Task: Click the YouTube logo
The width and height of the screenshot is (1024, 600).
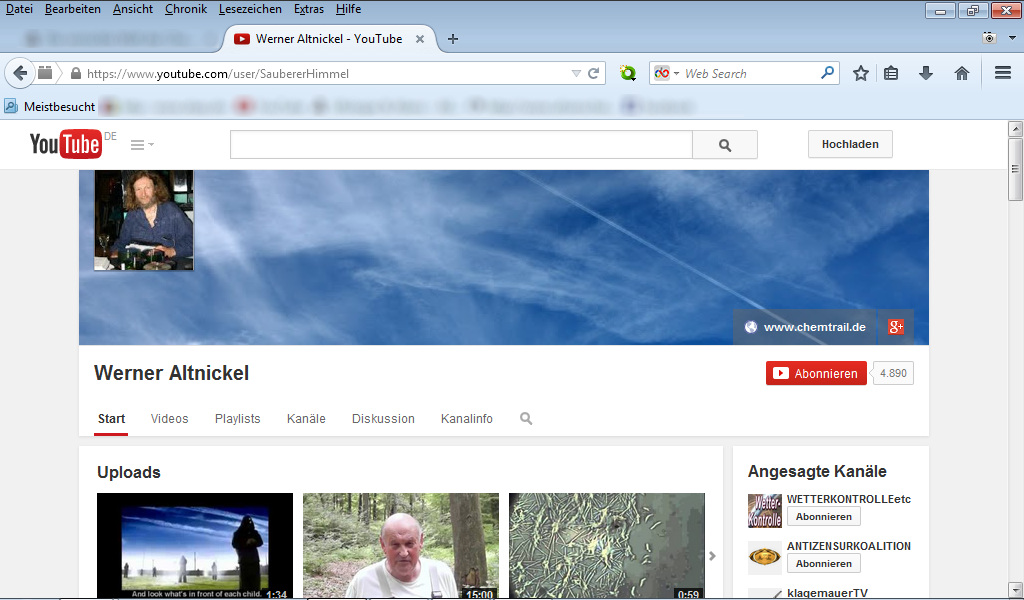Action: (65, 144)
